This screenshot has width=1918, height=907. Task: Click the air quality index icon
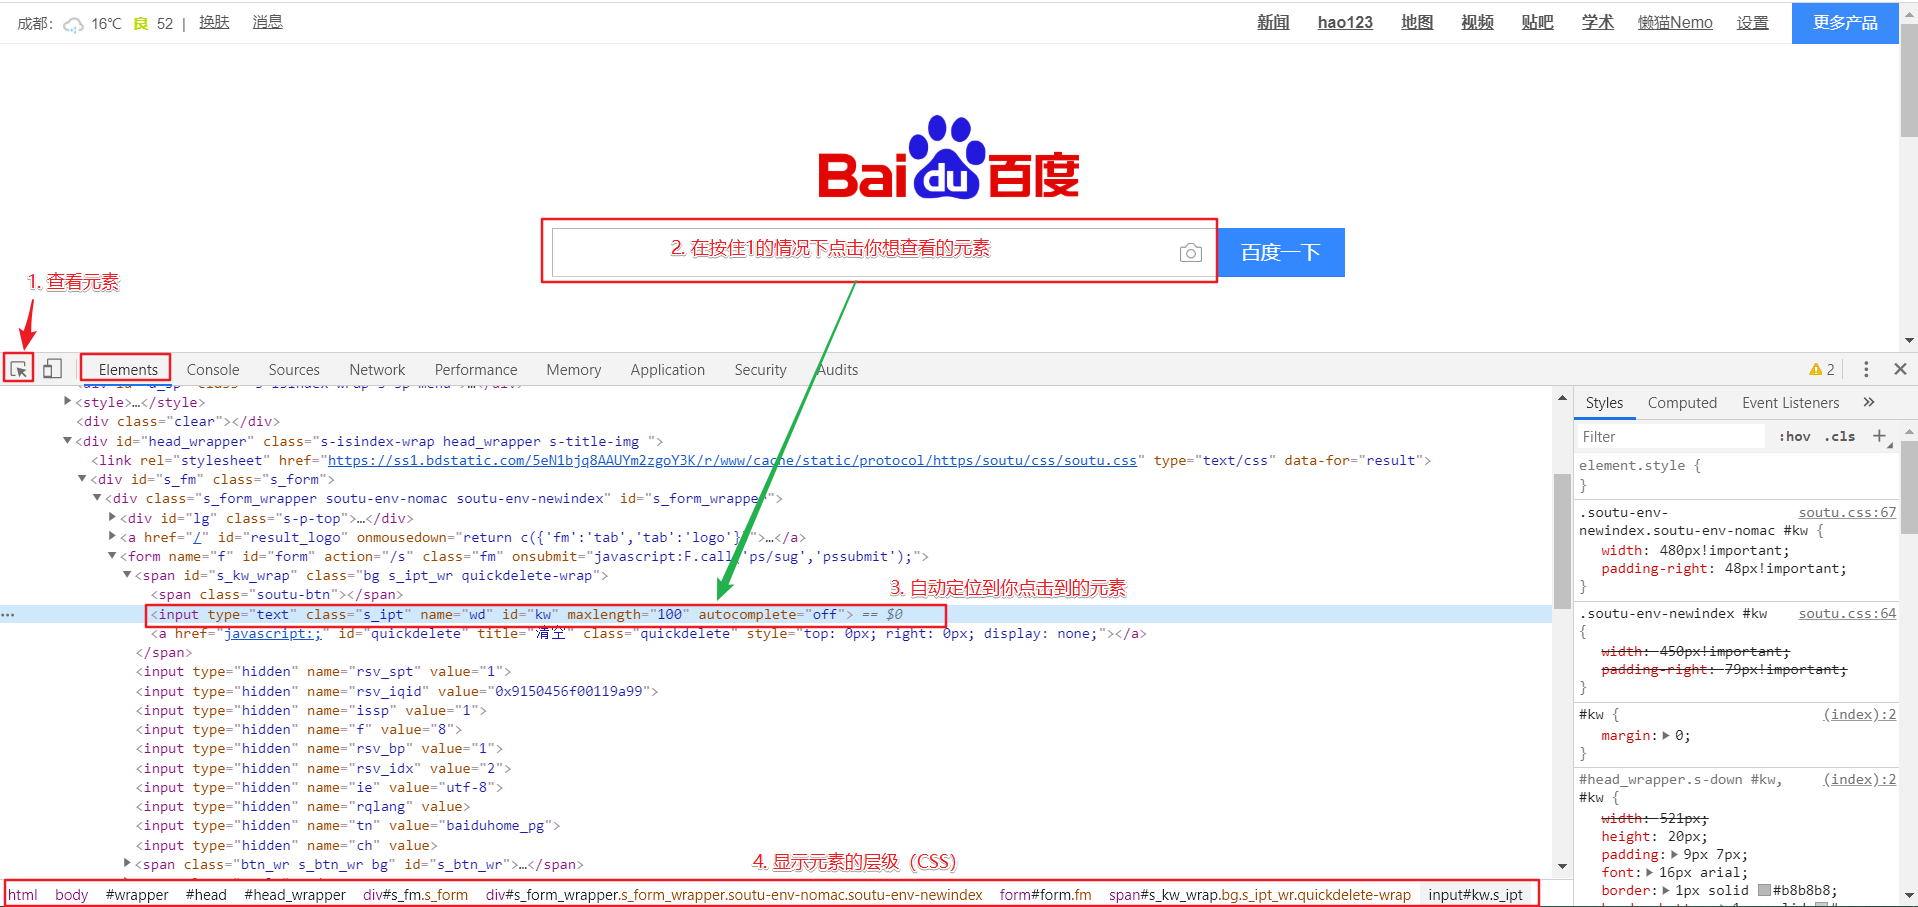click(x=141, y=23)
